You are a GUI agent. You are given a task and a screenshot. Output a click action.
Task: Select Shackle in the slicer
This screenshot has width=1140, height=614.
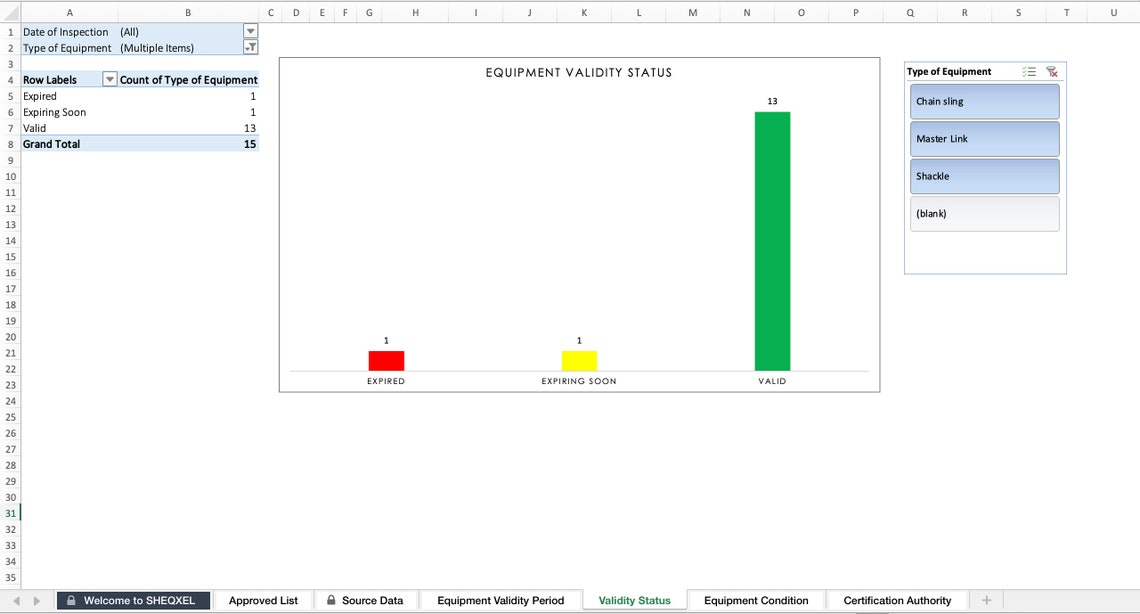(984, 176)
